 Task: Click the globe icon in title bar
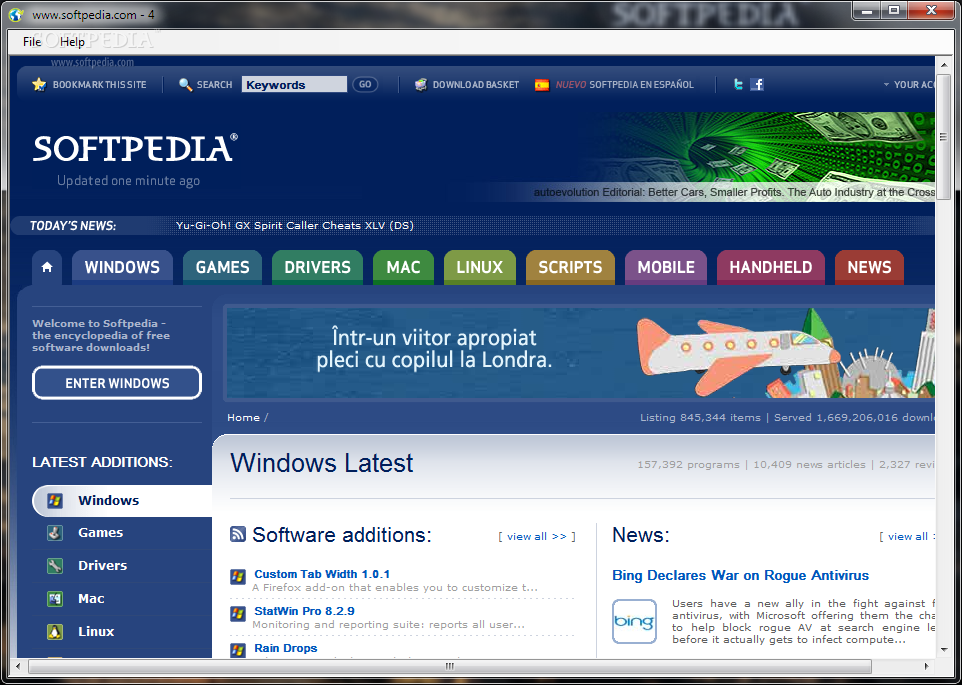point(16,15)
